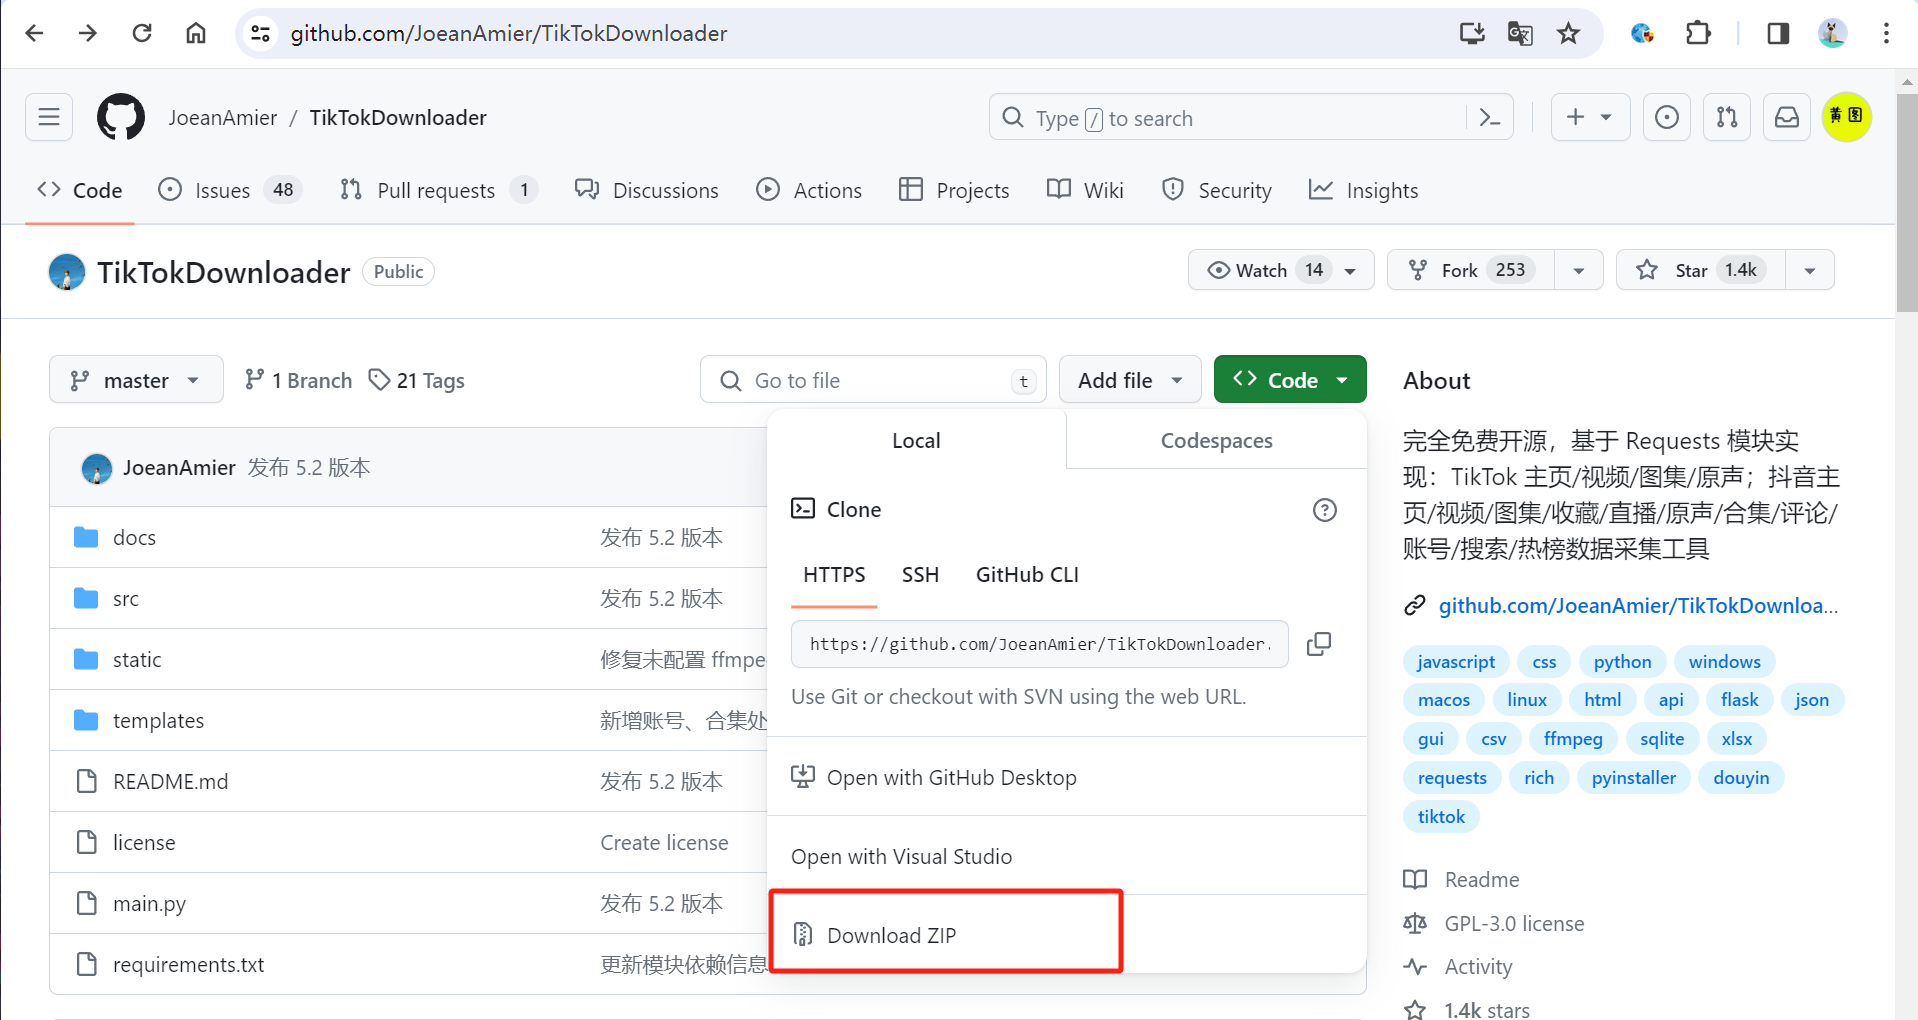Open the douyin topic tag

point(1741,778)
